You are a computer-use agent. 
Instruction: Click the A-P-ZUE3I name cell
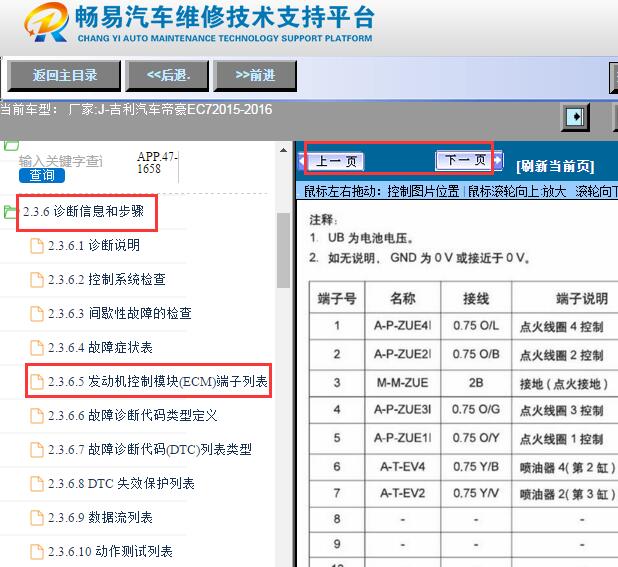[x=402, y=410]
